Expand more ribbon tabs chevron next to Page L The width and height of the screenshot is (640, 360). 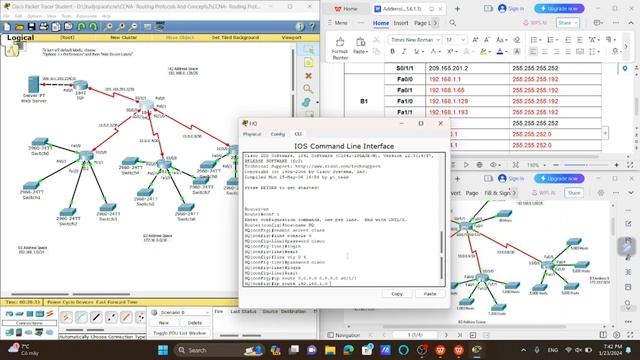(435, 23)
